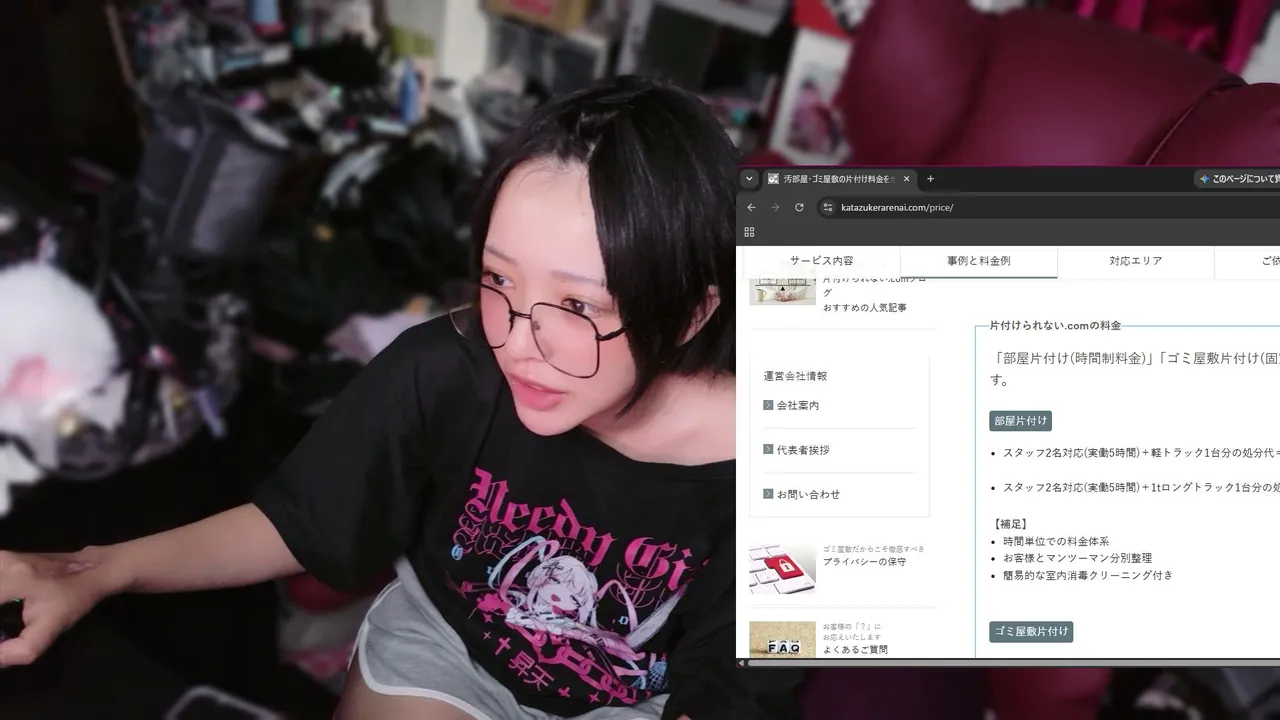The height and width of the screenshot is (720, 1280).
Task: Open the apps grid in the bookmarks bar
Action: 749,232
